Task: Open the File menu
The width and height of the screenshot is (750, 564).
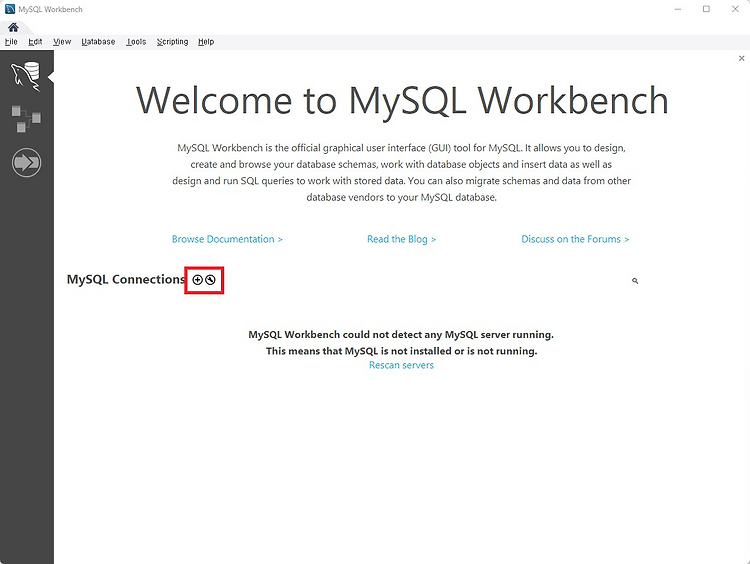Action: (11, 42)
